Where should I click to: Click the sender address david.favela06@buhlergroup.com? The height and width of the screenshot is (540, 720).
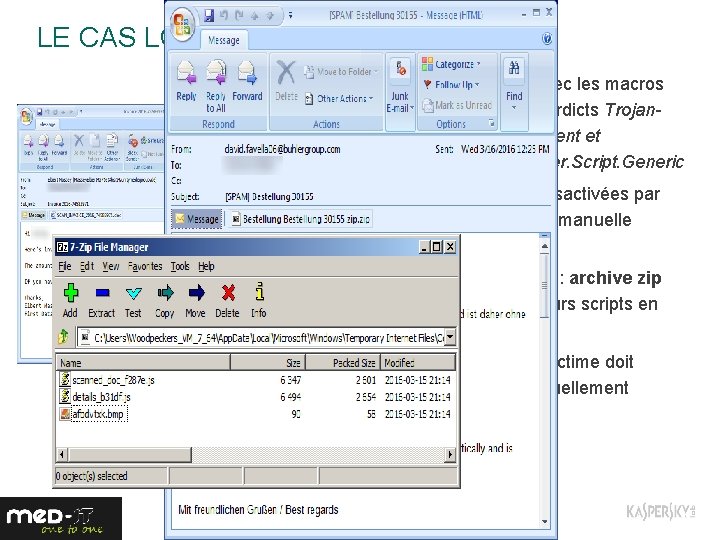[x=282, y=149]
